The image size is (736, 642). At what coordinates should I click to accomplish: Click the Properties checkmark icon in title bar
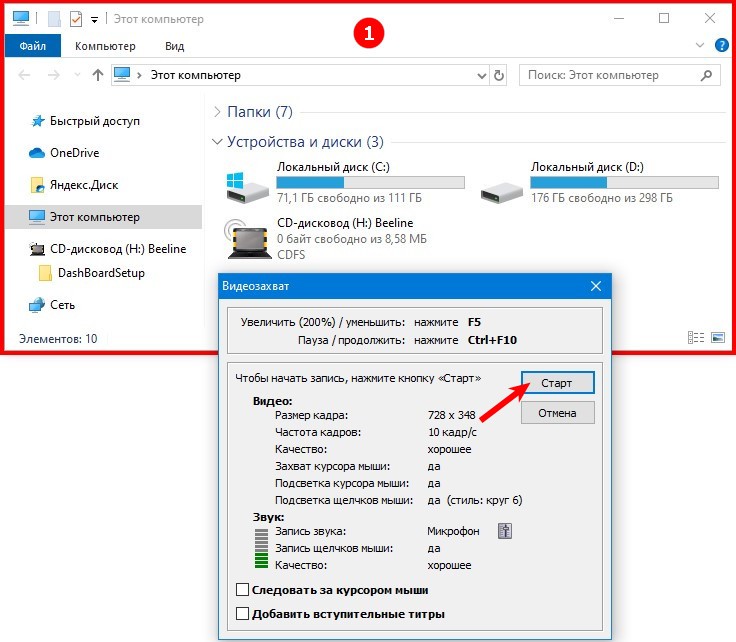pyautogui.click(x=76, y=19)
